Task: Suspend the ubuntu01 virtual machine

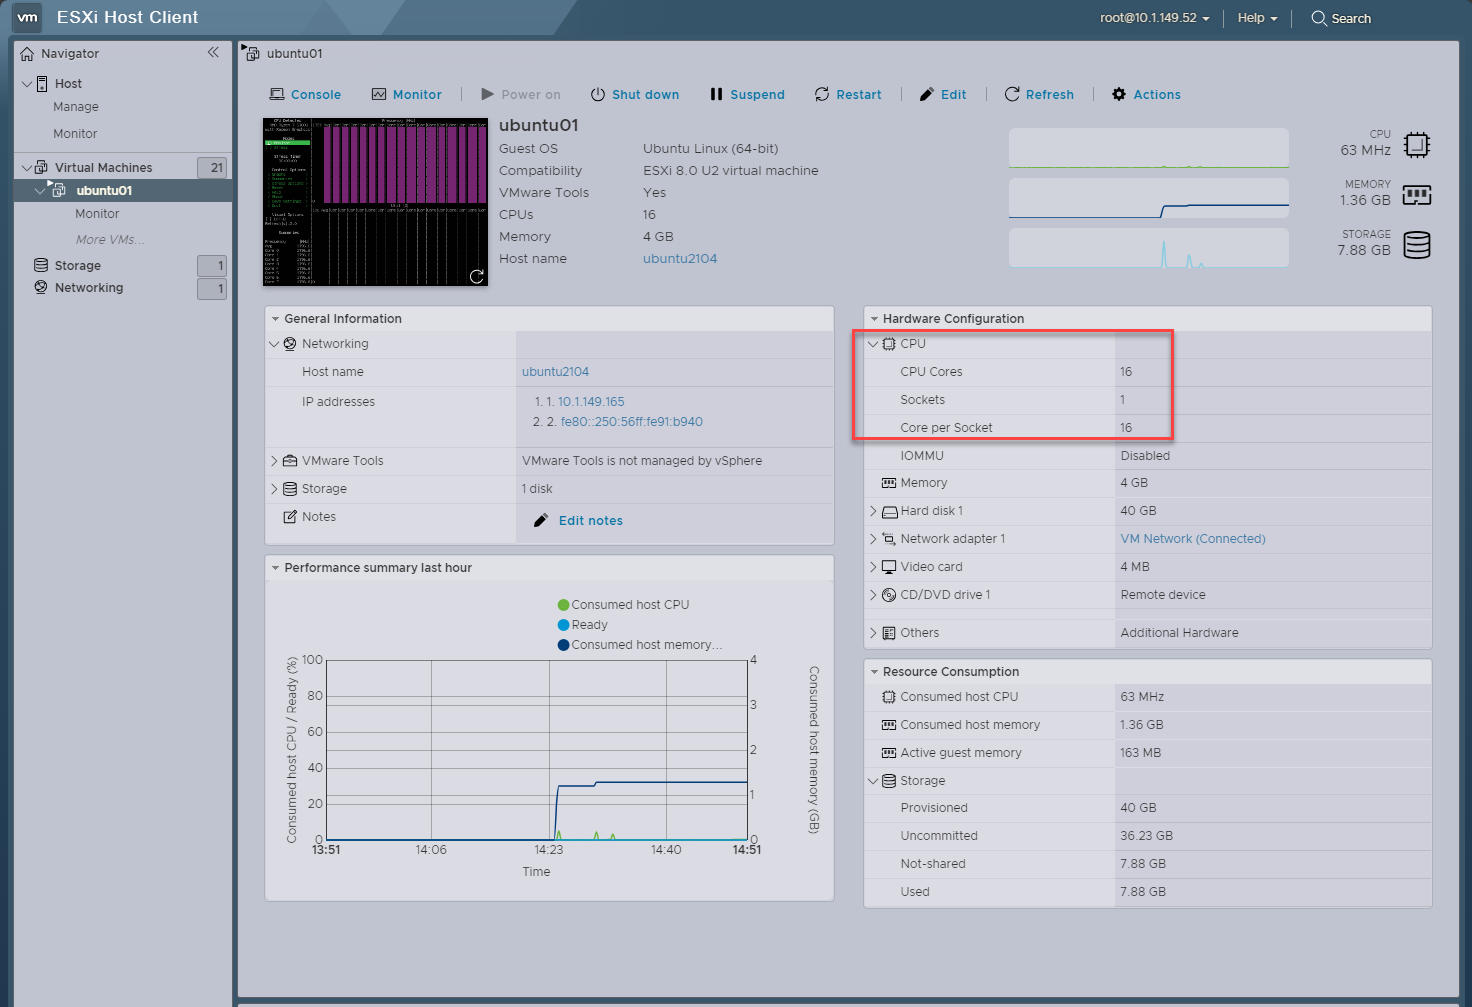Action: tap(747, 95)
